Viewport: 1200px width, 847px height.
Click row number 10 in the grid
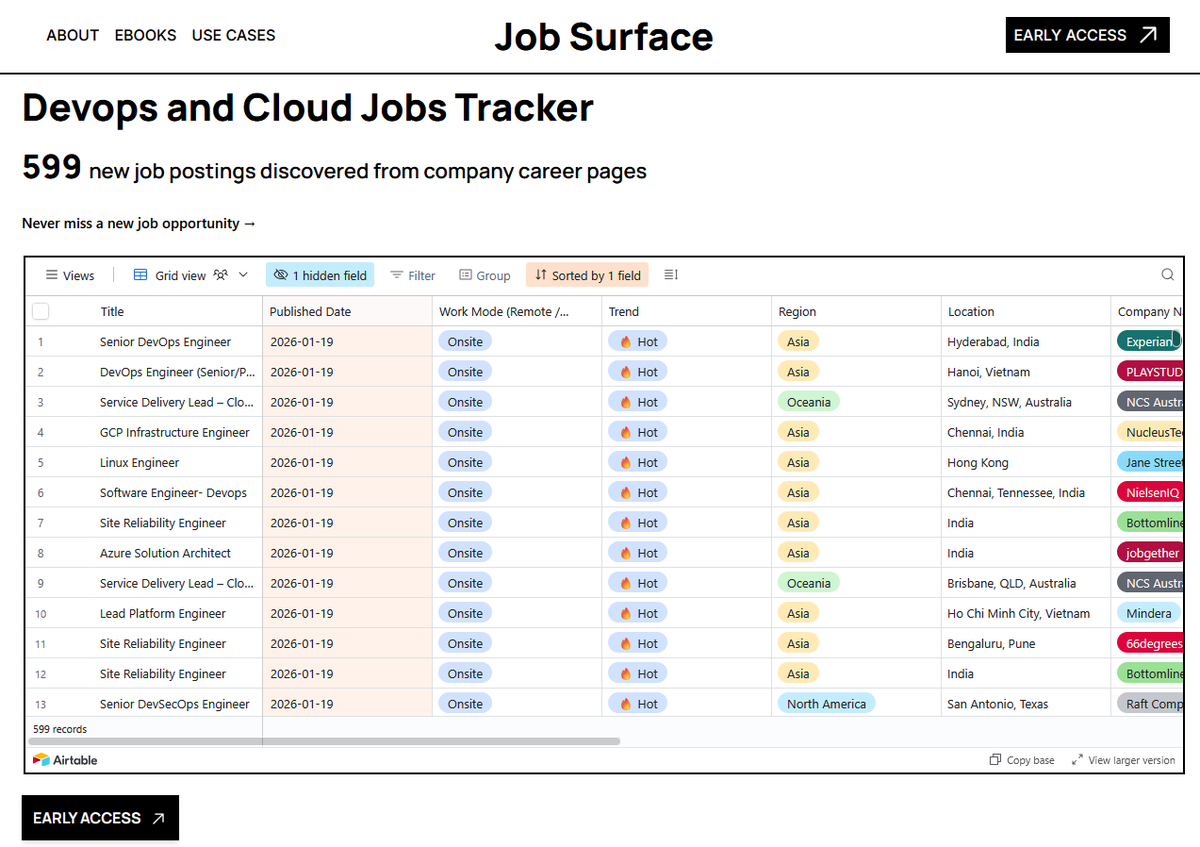point(40,613)
